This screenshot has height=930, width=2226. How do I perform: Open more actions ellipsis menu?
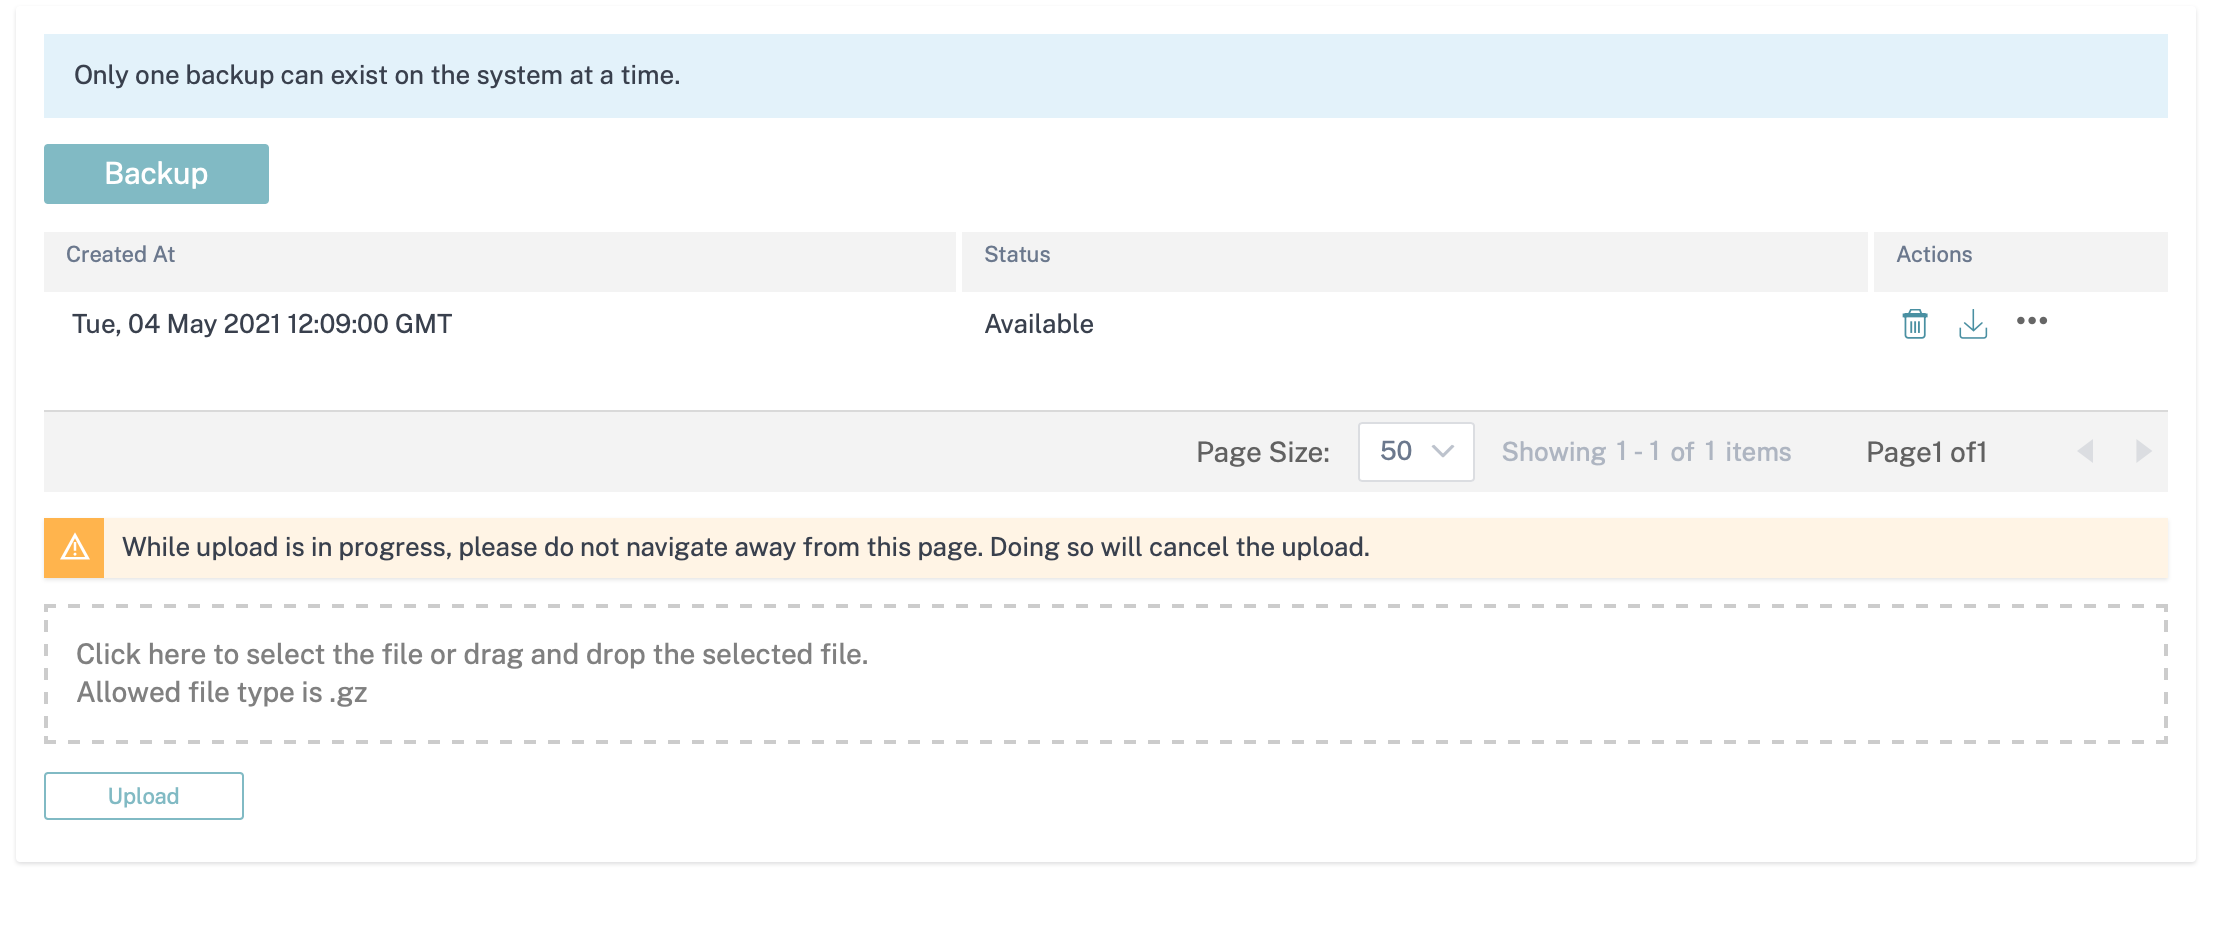click(x=2031, y=321)
